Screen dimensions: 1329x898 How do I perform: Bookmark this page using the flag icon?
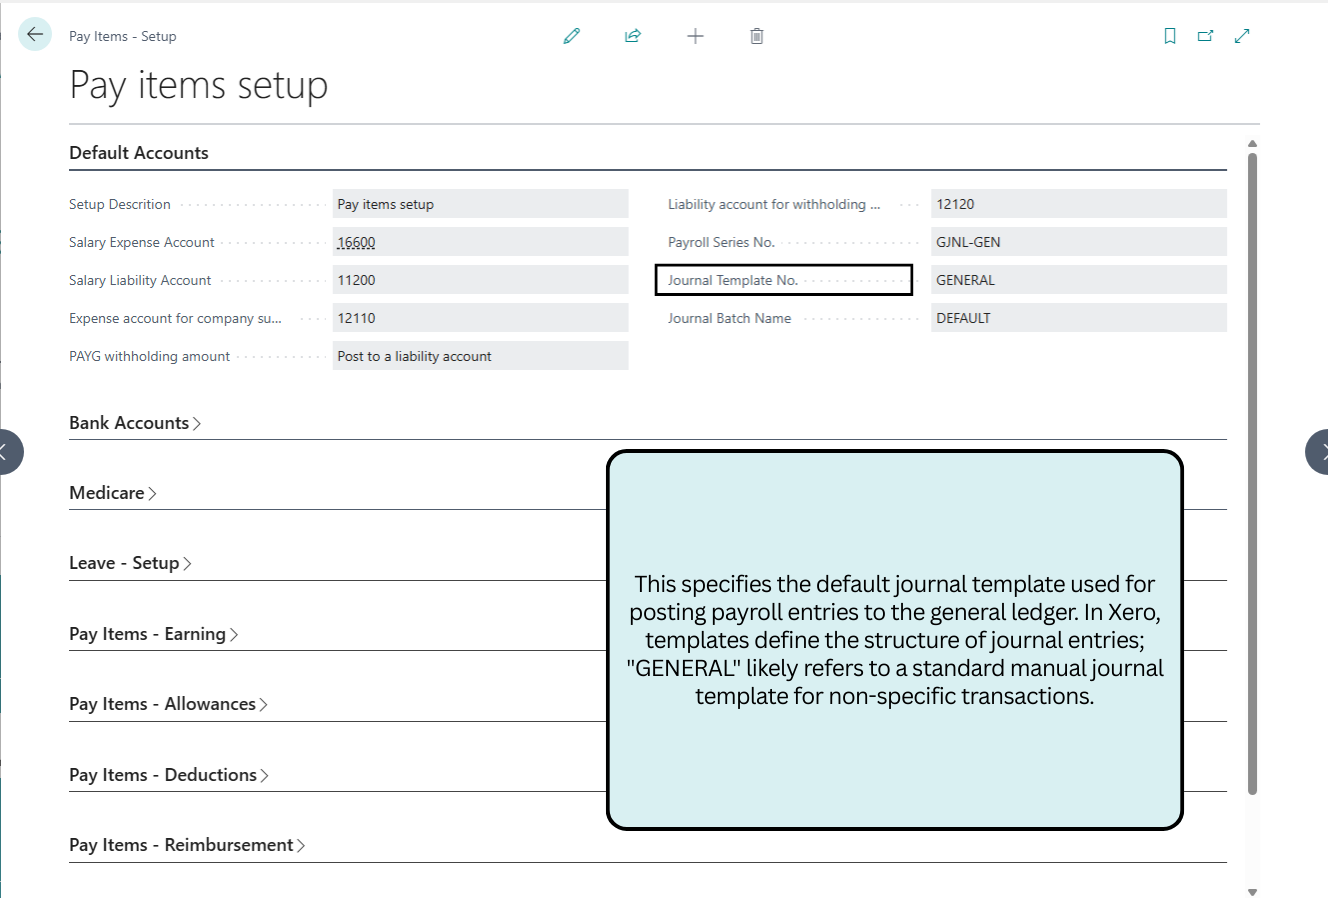(1170, 35)
